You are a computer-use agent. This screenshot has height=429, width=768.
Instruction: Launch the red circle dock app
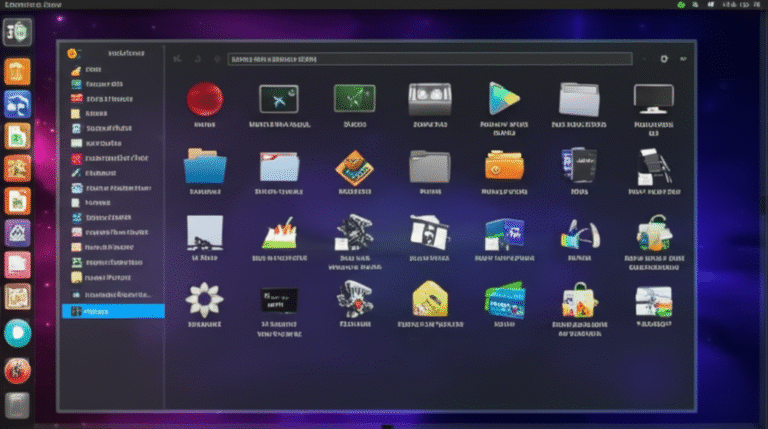pyautogui.click(x=18, y=370)
